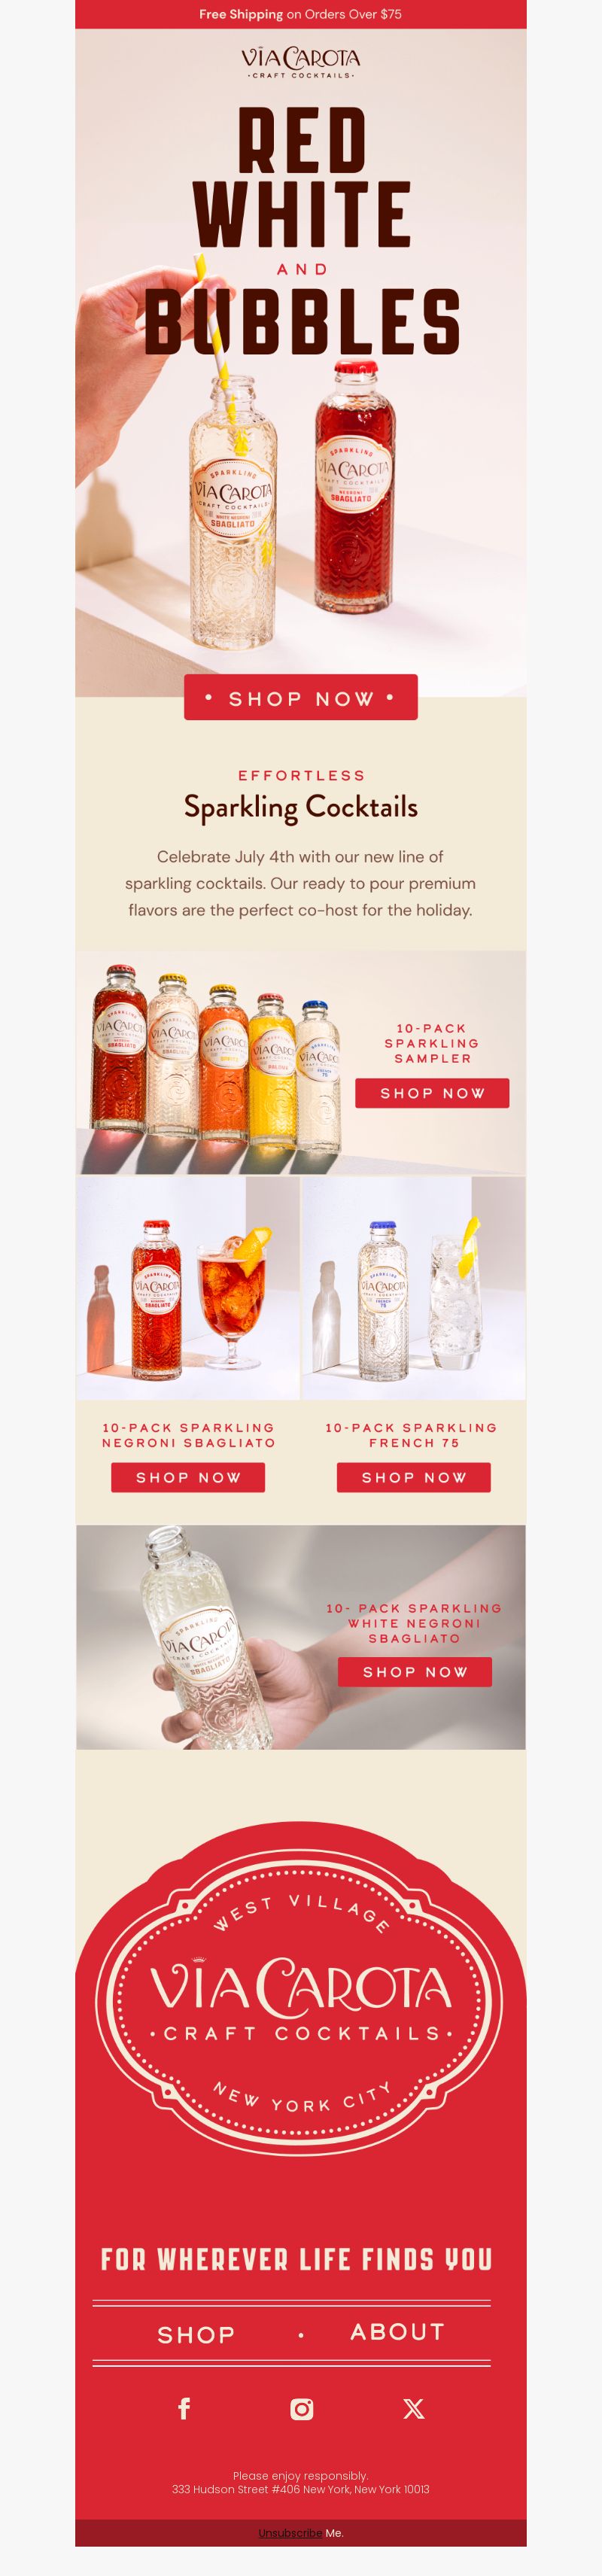Open the SHOP footer menu item
Screen dimensions: 602x2576
(196, 2335)
